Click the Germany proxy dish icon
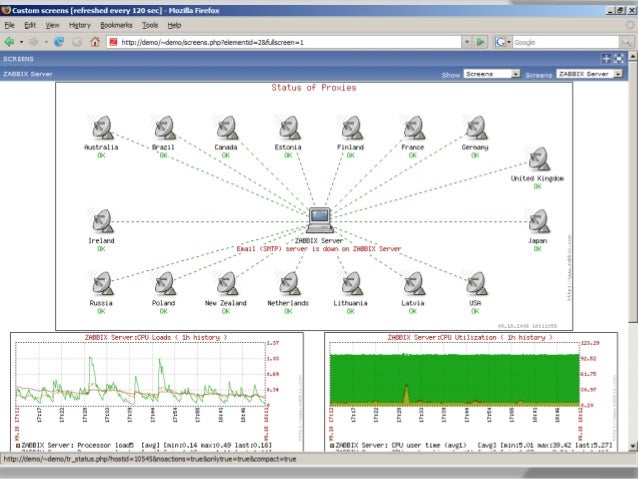This screenshot has height=479, width=638. click(x=476, y=128)
